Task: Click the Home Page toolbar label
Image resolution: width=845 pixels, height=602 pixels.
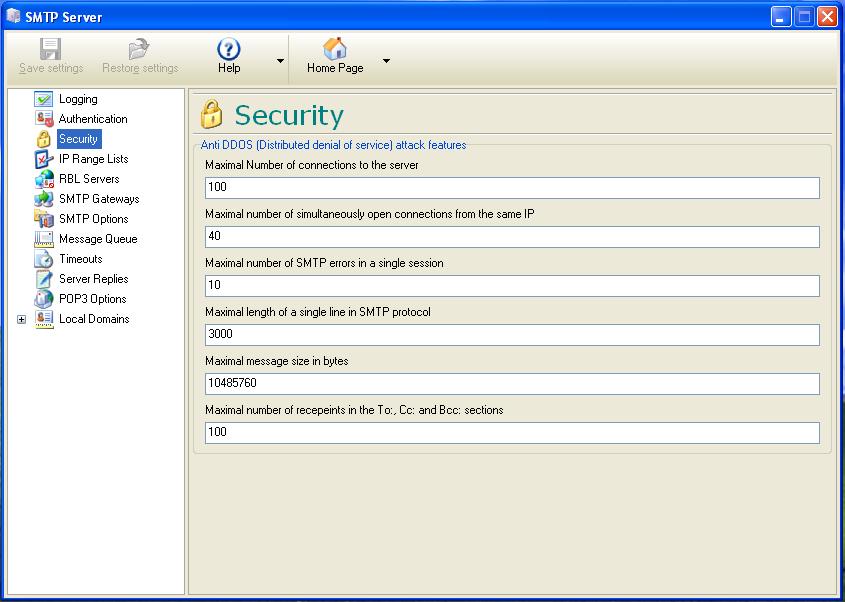Action: [x=335, y=68]
